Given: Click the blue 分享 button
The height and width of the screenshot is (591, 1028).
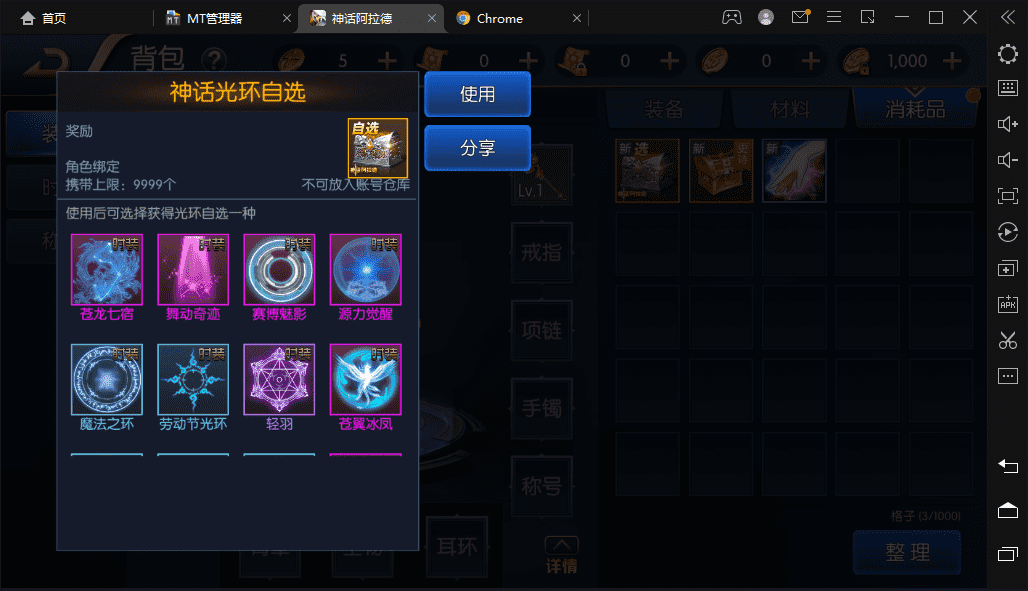Looking at the screenshot, I should [477, 148].
